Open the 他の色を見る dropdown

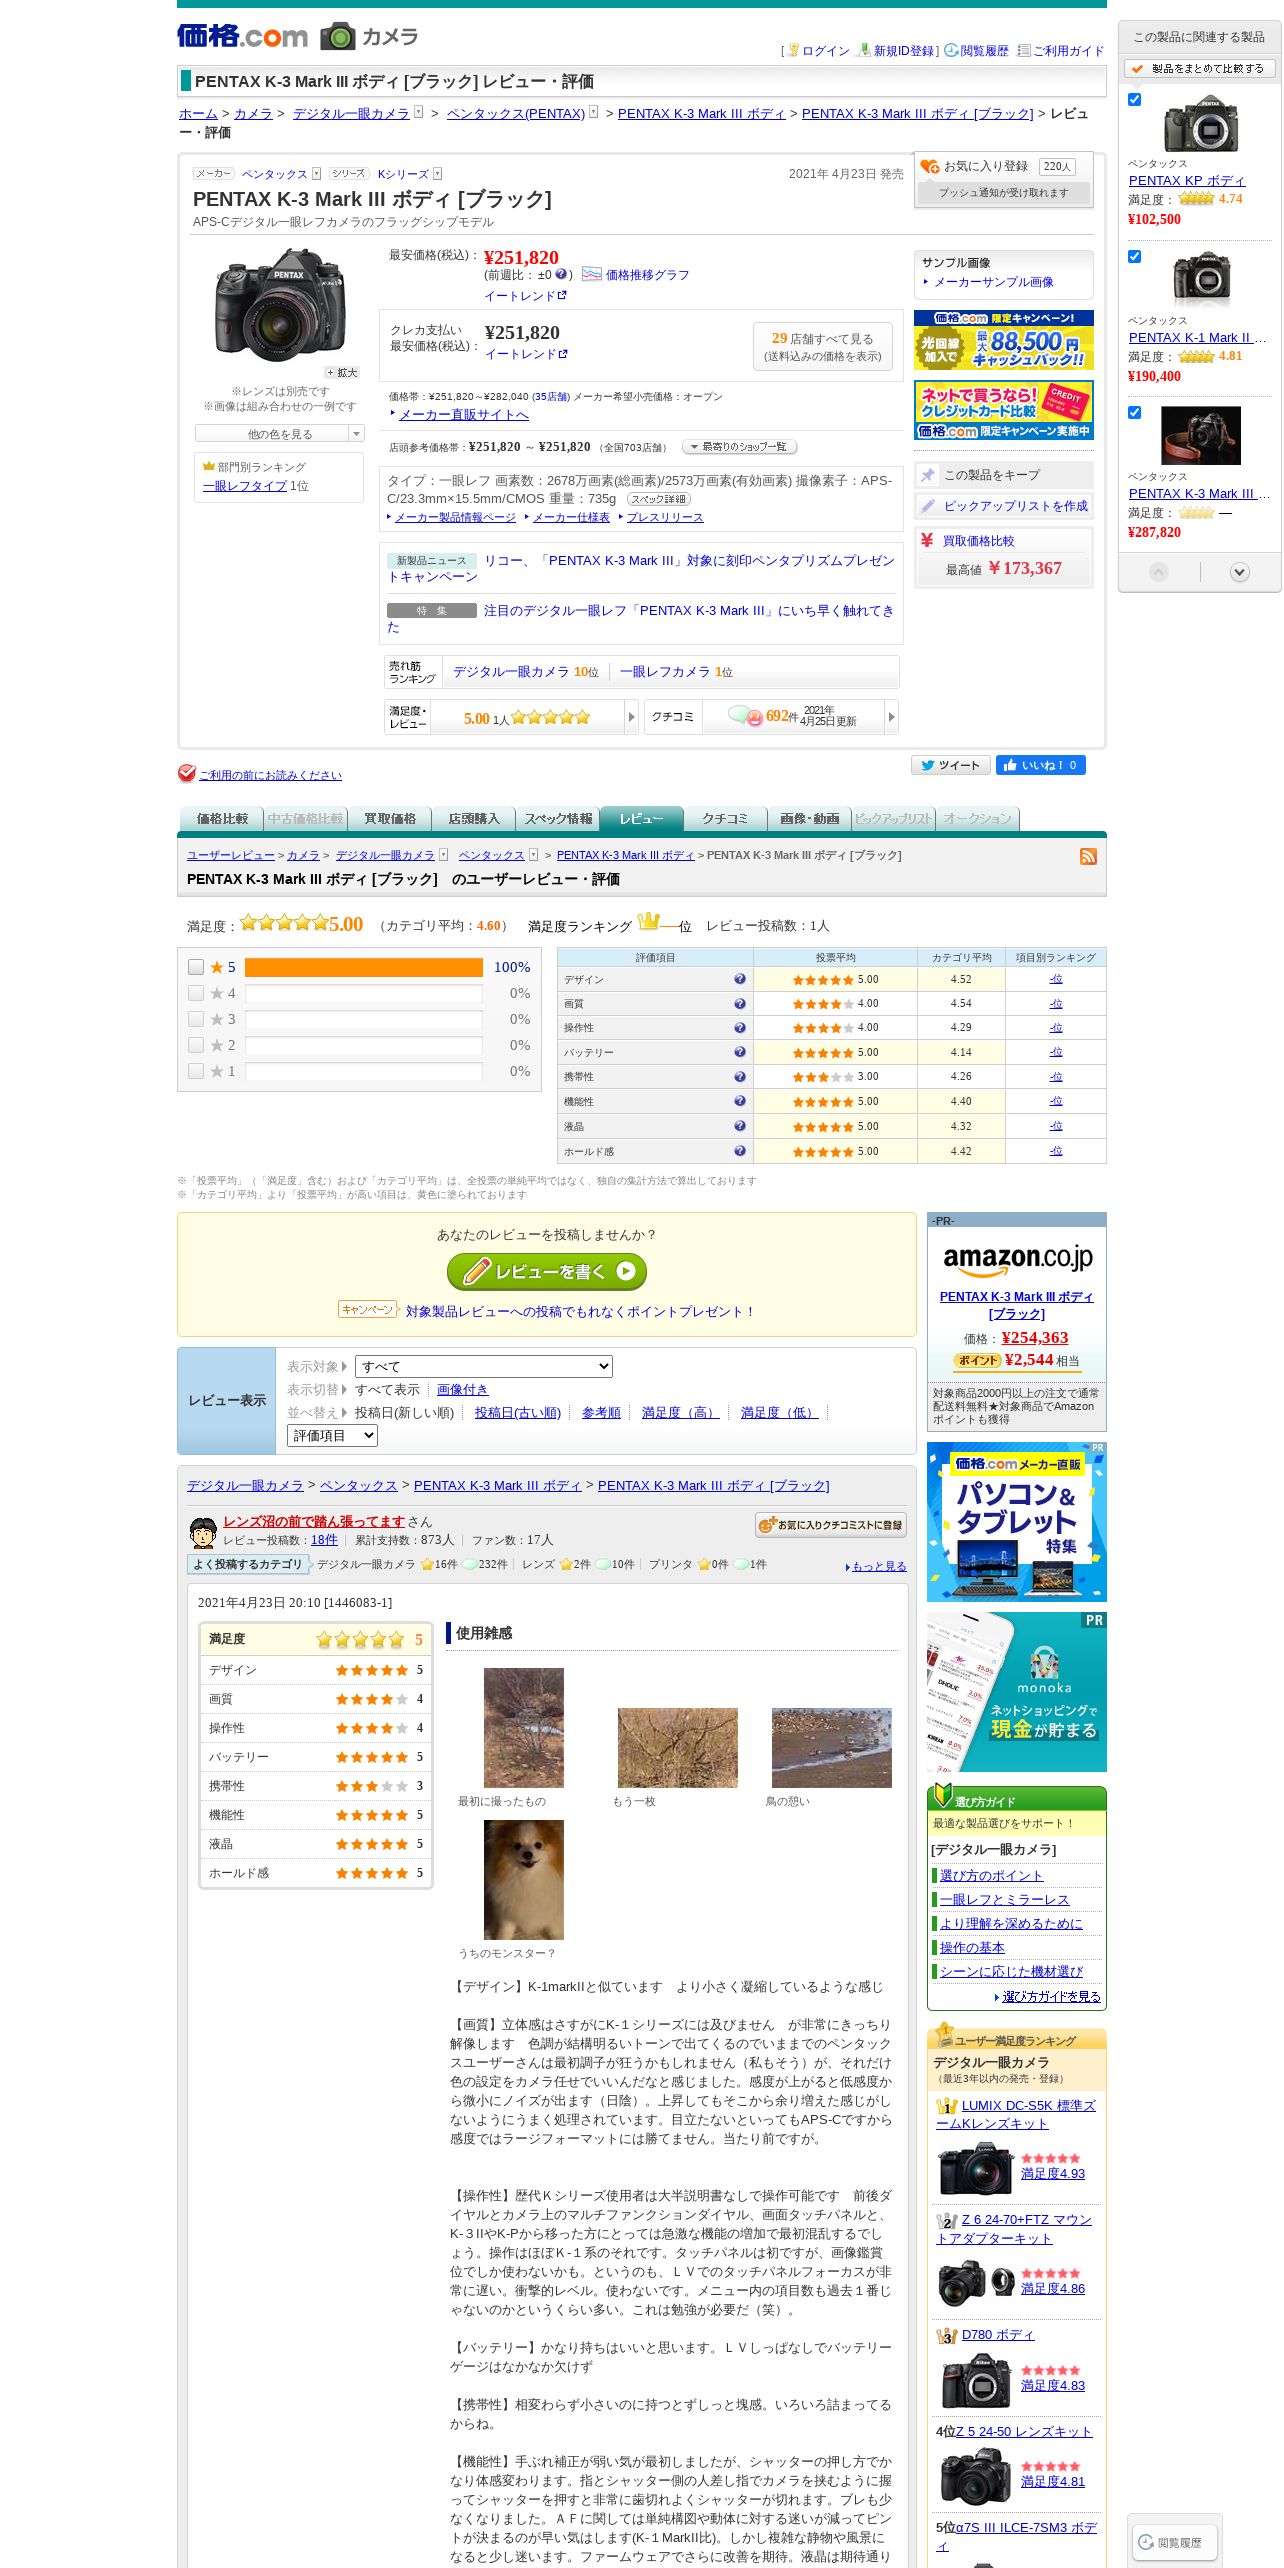click(280, 433)
